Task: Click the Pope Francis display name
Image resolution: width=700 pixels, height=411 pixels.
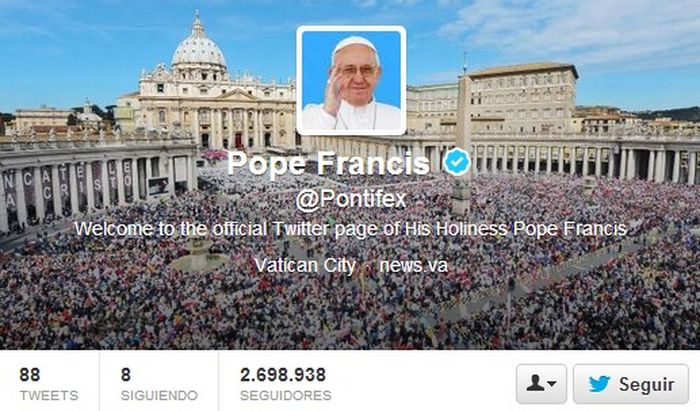Action: [x=328, y=163]
